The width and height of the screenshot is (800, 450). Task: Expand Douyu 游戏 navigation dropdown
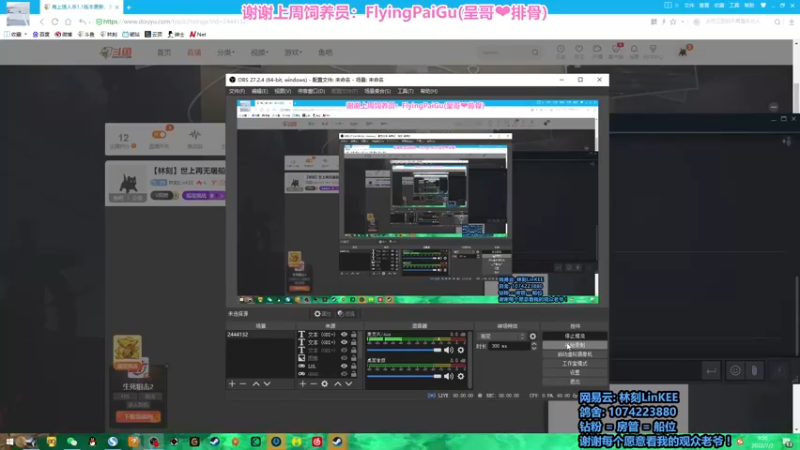[293, 52]
